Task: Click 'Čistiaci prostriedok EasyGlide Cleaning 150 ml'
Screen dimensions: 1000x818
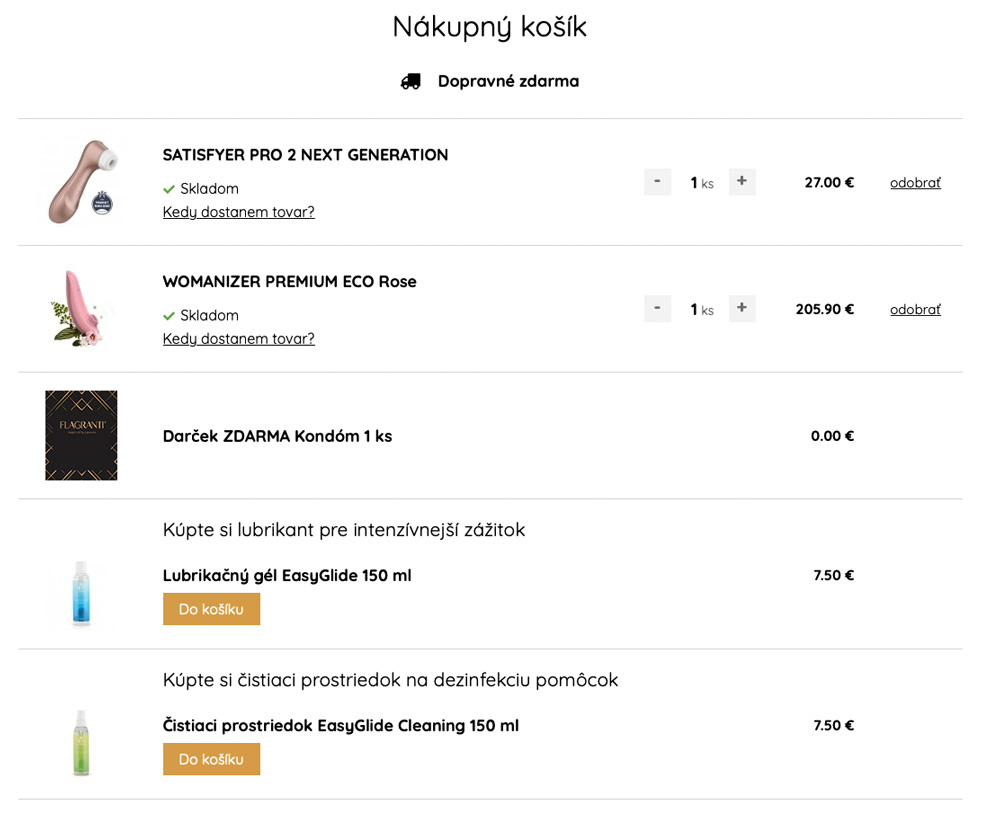Action: 341,726
